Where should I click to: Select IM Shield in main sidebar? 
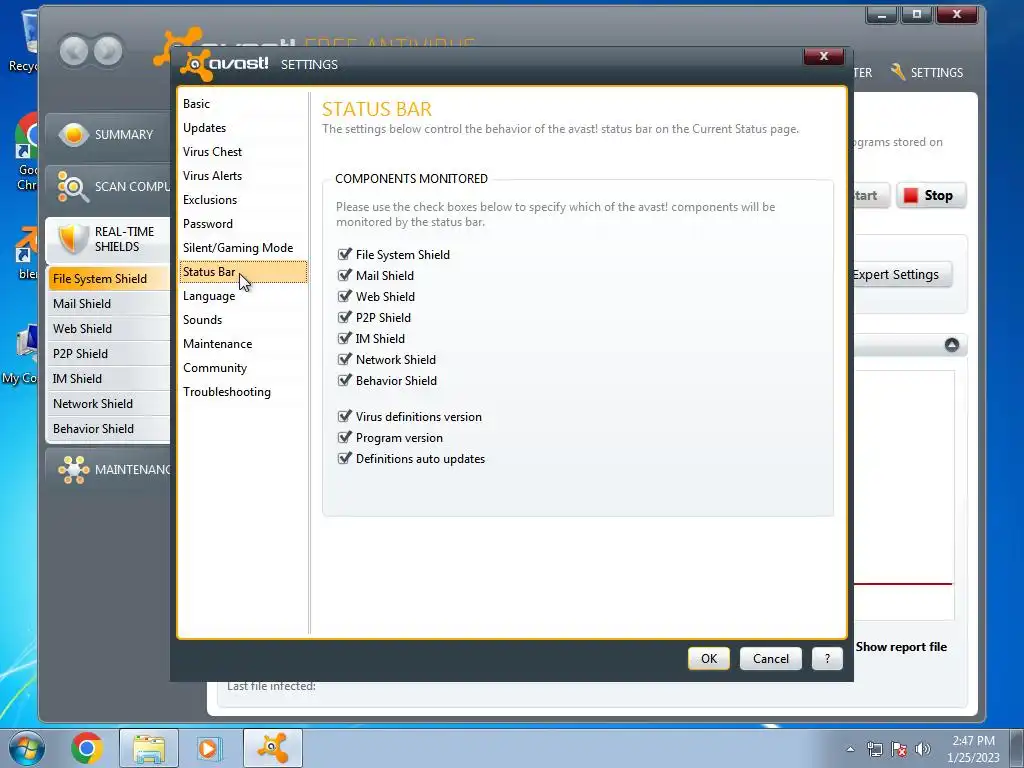pyautogui.click(x=108, y=379)
